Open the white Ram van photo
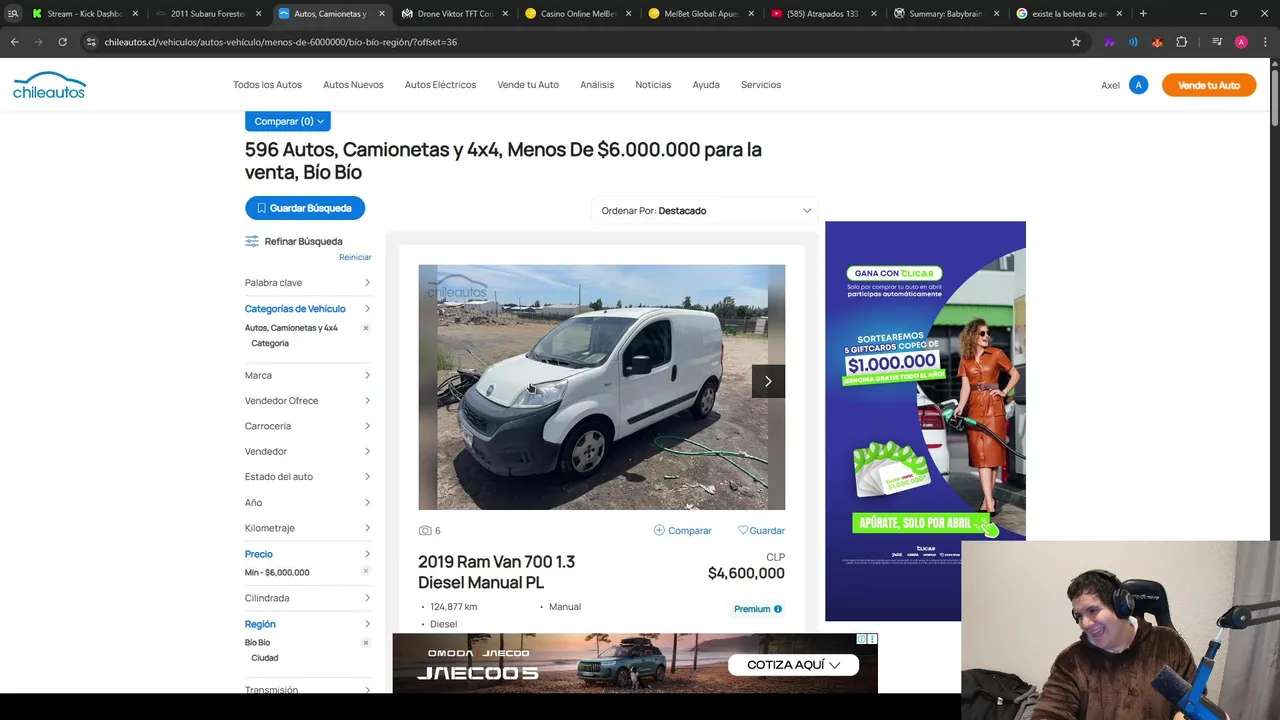The image size is (1280, 720). [x=601, y=387]
